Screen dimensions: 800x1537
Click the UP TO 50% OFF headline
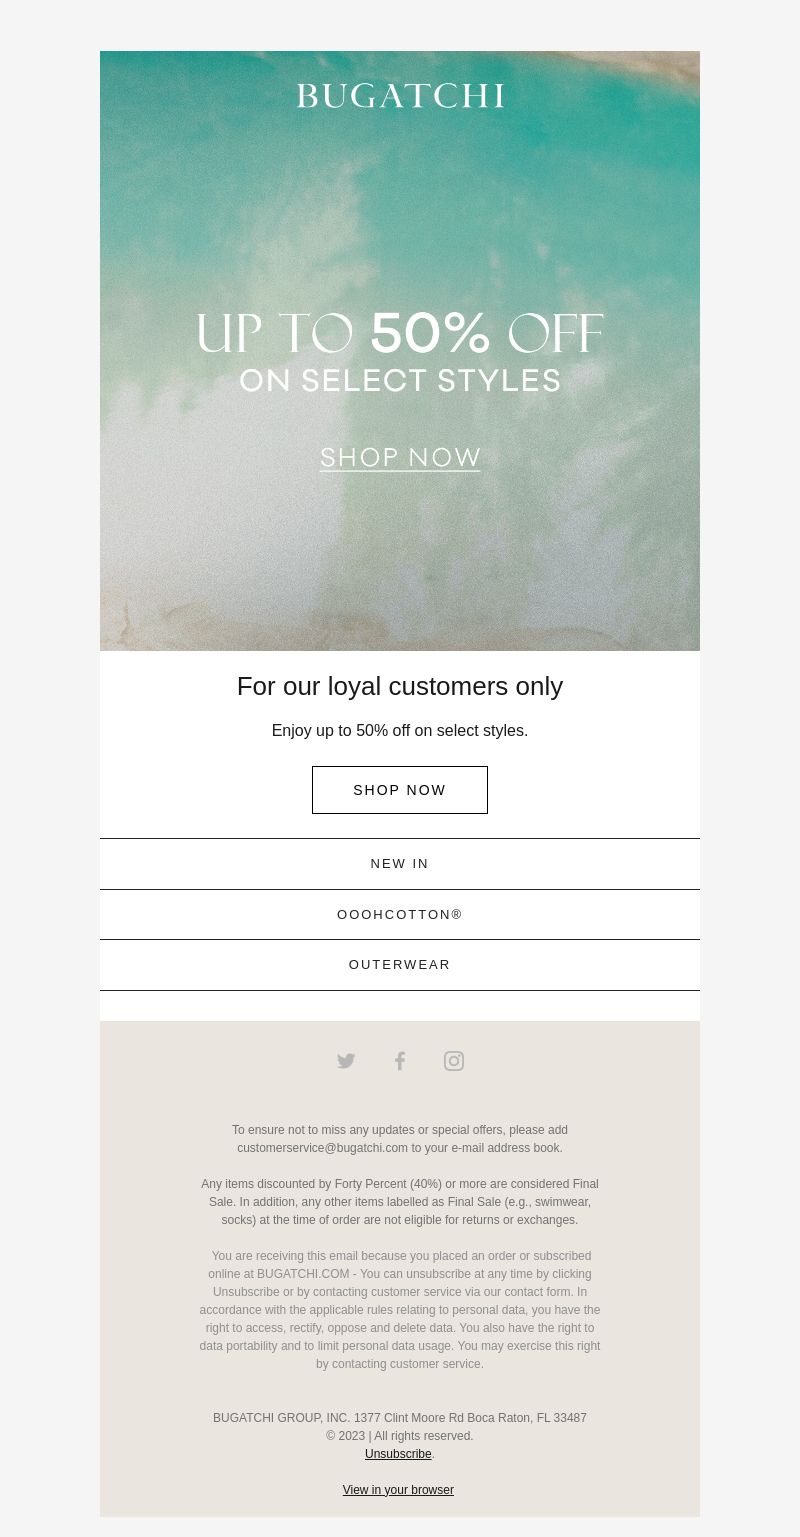click(x=400, y=334)
